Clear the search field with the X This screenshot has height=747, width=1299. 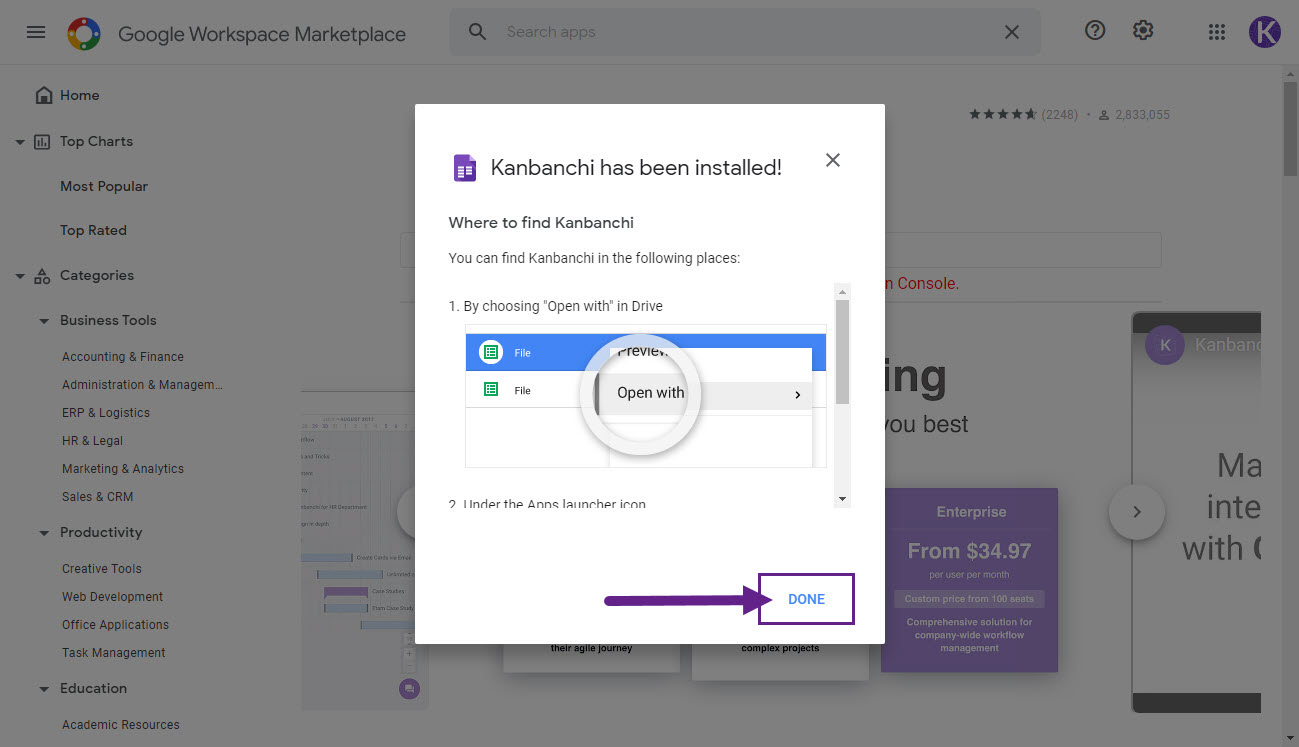click(1012, 32)
